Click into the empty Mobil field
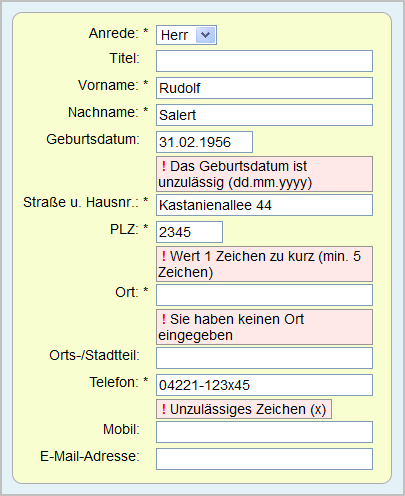Screen dimensions: 405x496 (264, 432)
